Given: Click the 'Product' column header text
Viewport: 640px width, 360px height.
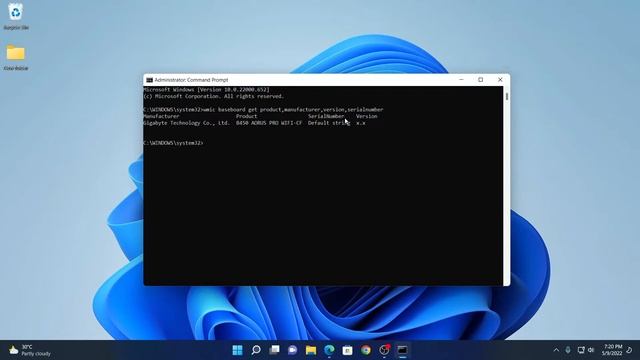Looking at the screenshot, I should click(x=247, y=116).
